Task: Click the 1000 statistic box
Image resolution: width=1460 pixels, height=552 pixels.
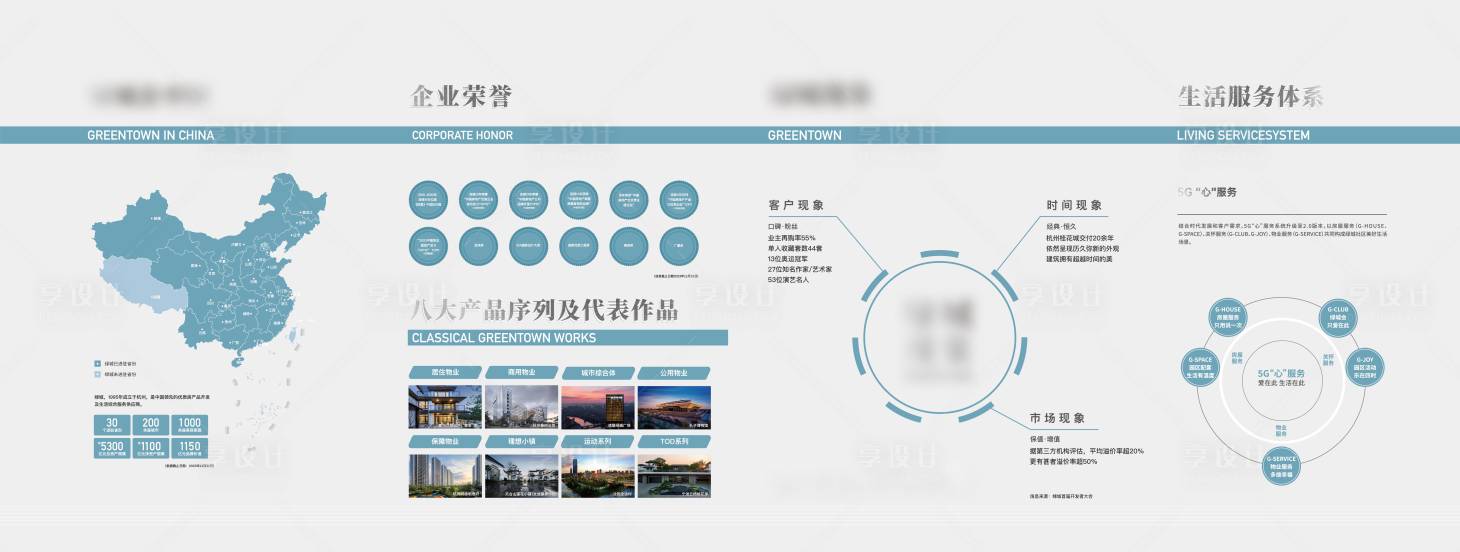Action: [191, 424]
